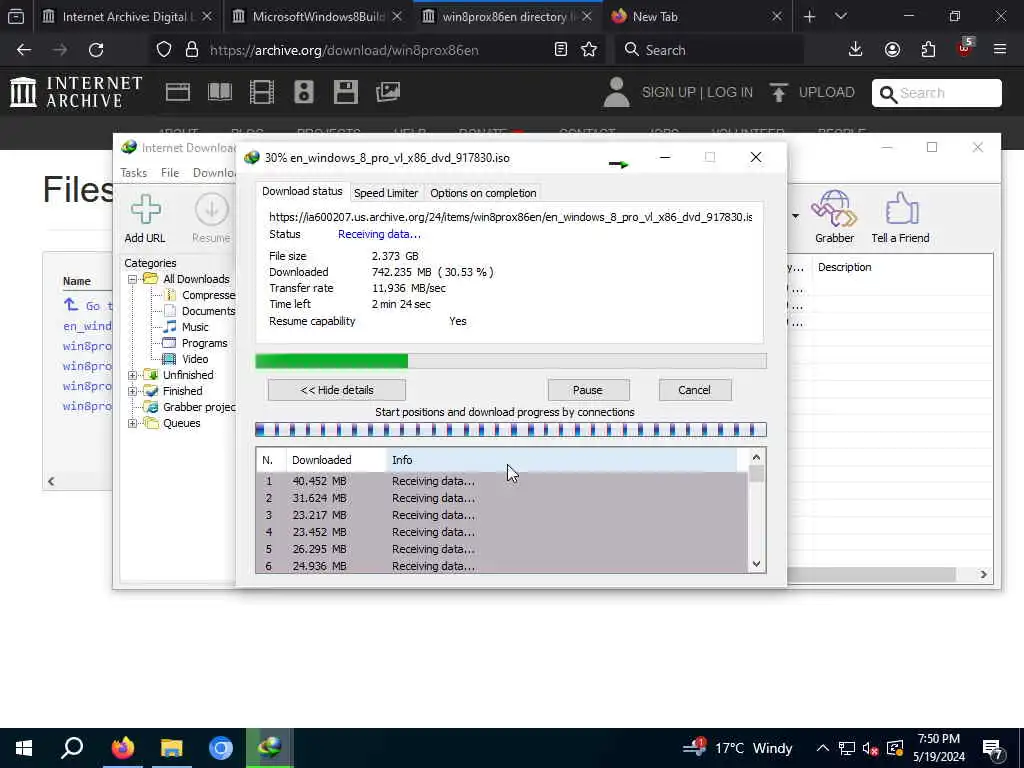Open Firefox extensions puzzle icon
This screenshot has width=1024, height=768.
928,50
